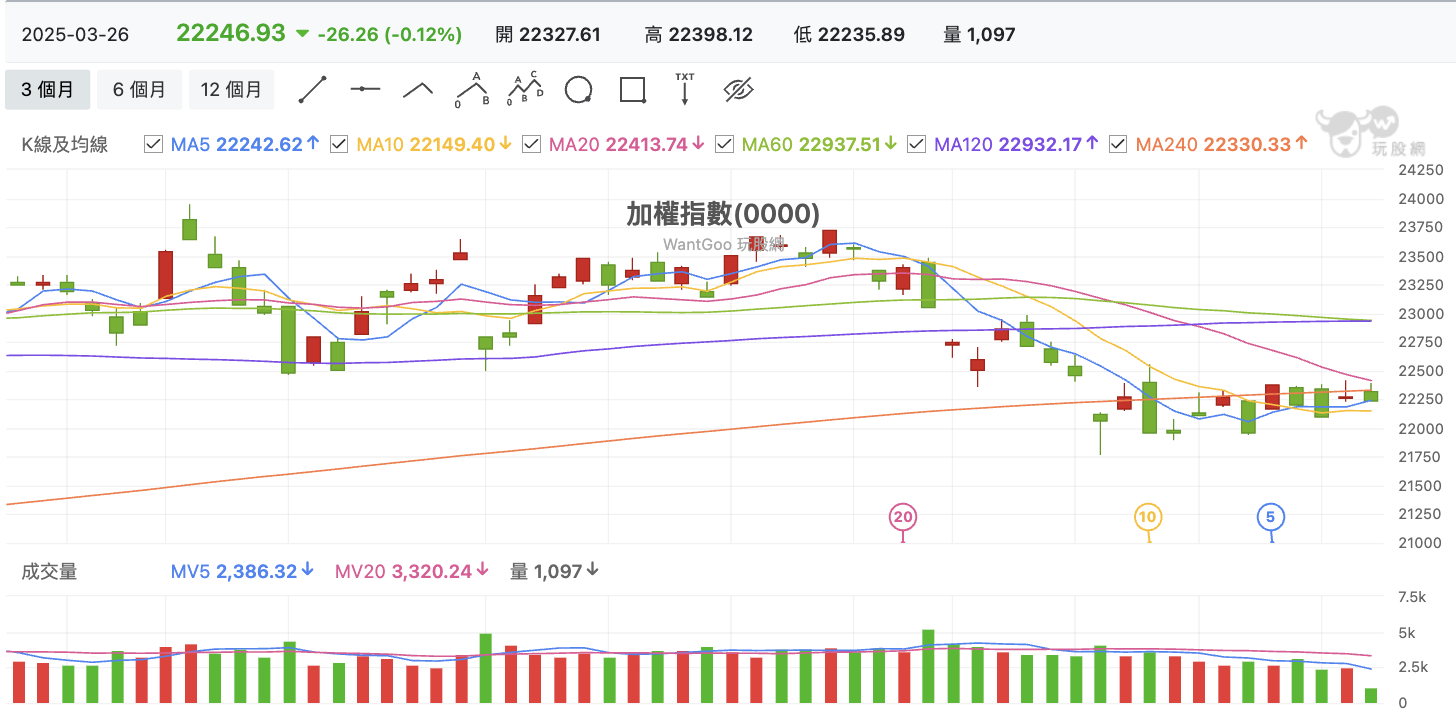
Task: Toggle the hide drawings eye icon
Action: (738, 90)
